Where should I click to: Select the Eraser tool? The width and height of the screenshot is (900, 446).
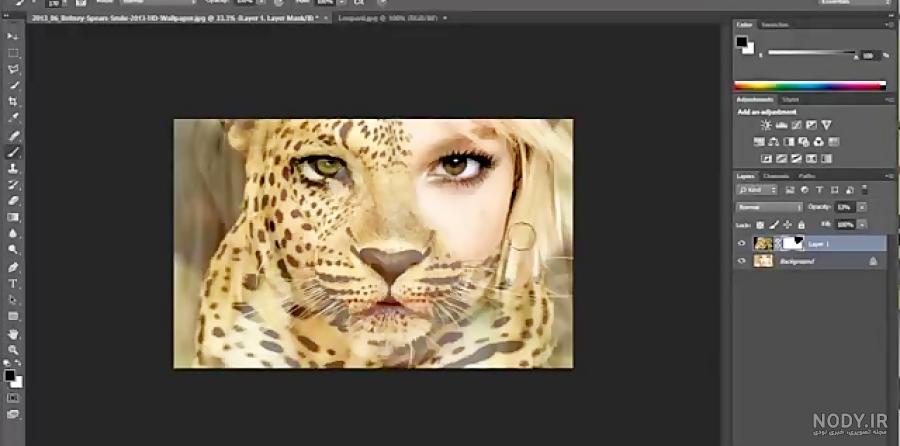[x=13, y=201]
